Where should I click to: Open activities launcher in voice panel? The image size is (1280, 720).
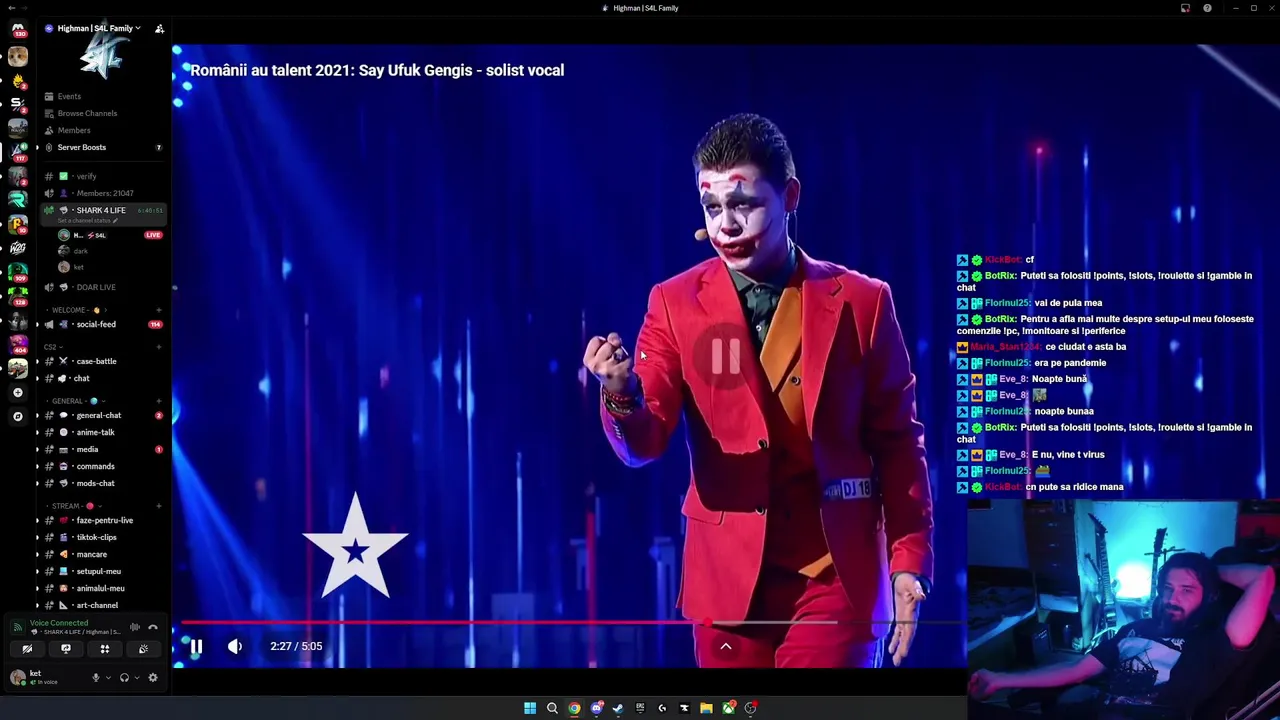104,649
